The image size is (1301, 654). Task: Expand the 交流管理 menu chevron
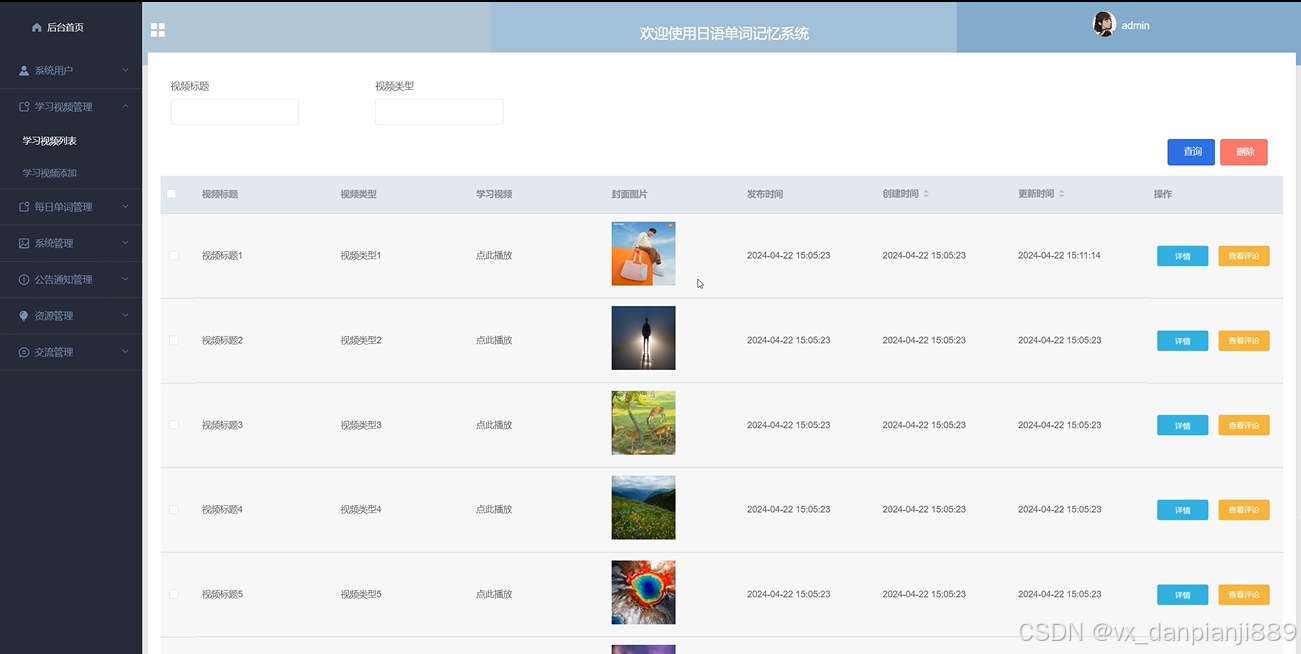tap(125, 352)
